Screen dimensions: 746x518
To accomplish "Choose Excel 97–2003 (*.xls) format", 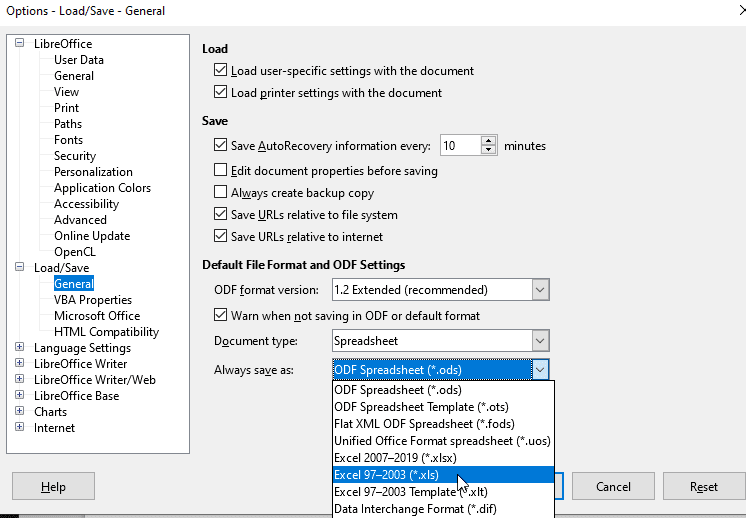I will pos(443,475).
